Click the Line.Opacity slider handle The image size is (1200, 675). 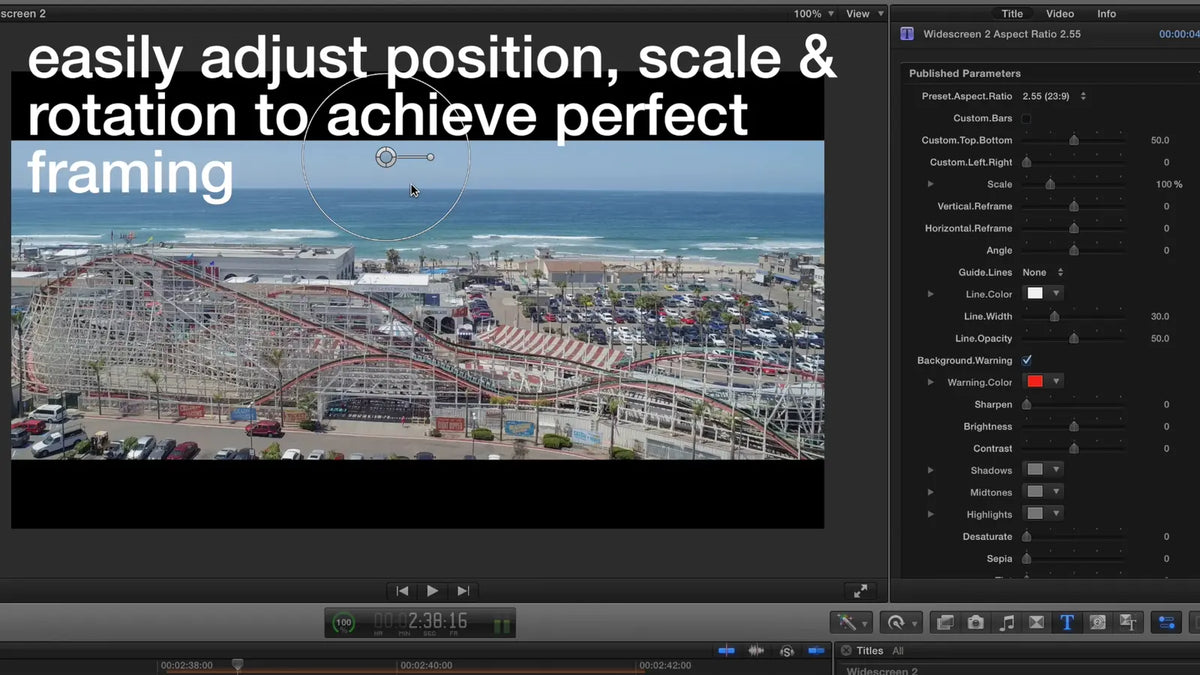coord(1074,339)
